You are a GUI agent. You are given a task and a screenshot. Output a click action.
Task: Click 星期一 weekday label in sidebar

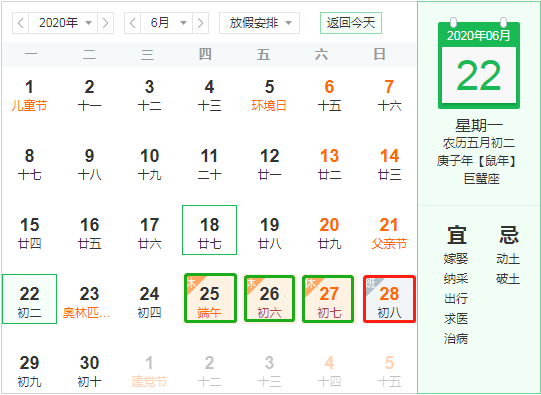pyautogui.click(x=479, y=126)
